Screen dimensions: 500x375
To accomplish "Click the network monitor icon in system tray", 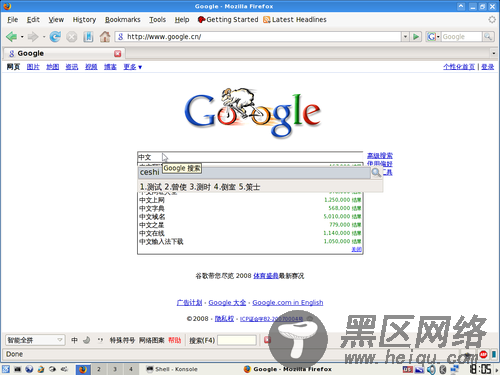I will 455,369.
